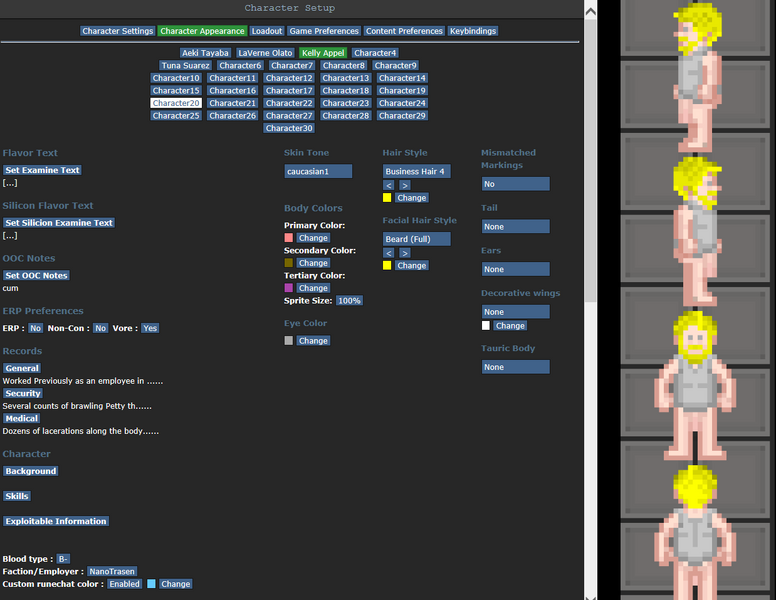Click the yellow hair color swatch
The height and width of the screenshot is (600, 776).
point(387,198)
